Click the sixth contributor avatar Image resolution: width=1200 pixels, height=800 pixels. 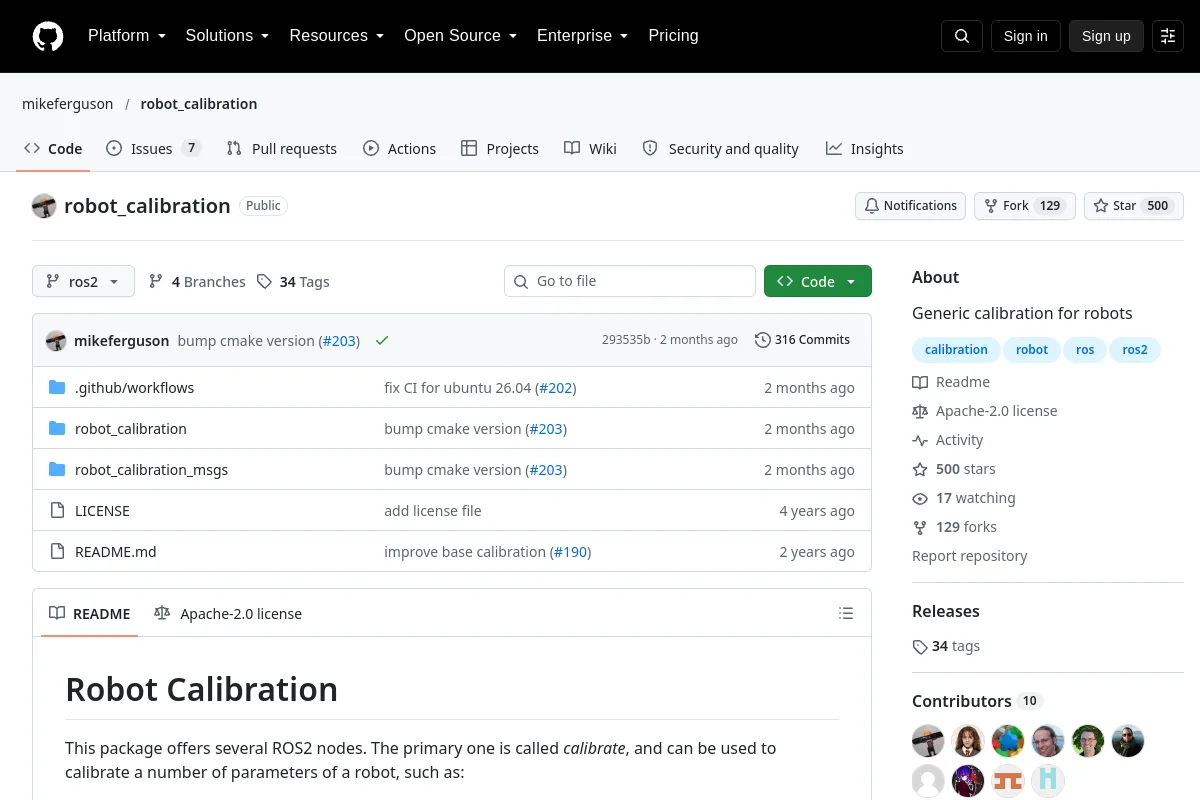(x=1128, y=741)
